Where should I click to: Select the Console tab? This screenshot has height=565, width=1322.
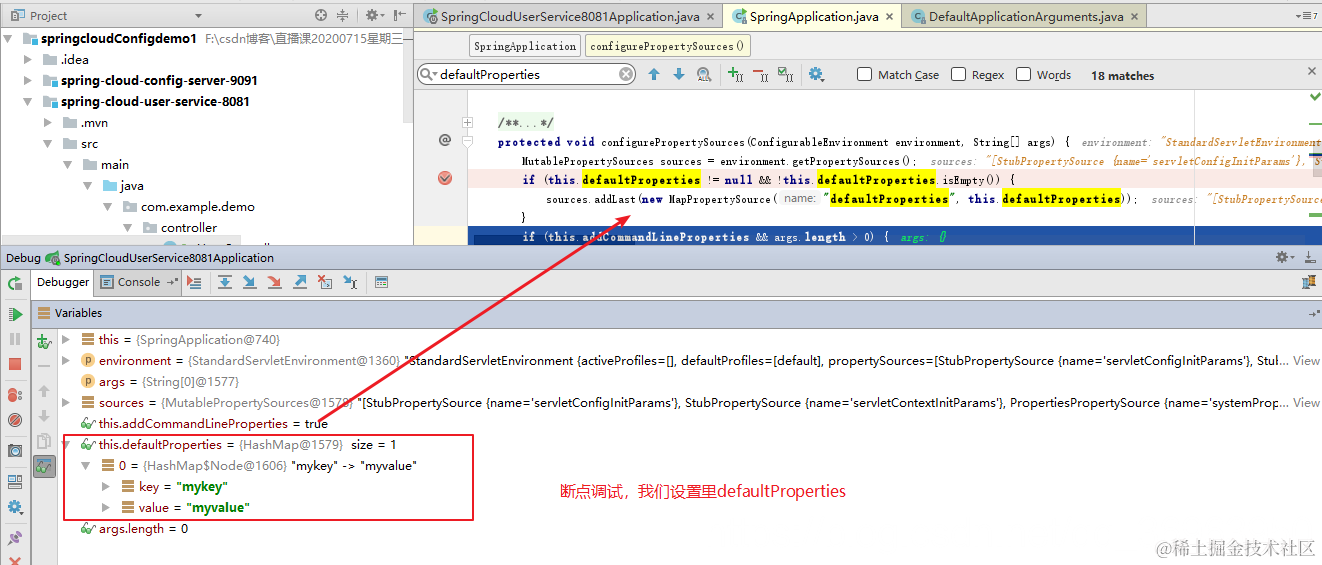tap(139, 282)
